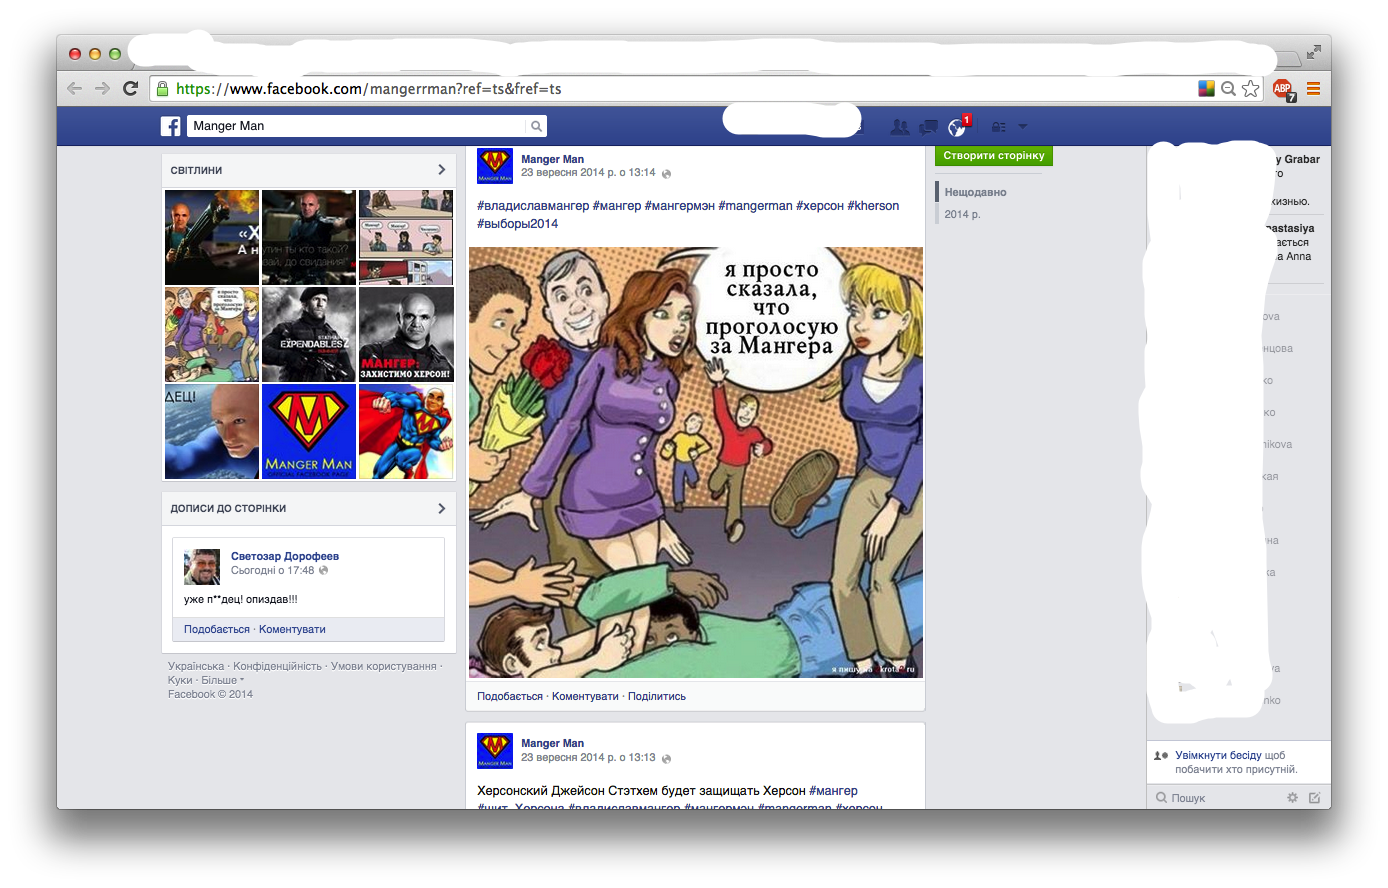Viewport: 1388px width, 888px height.
Task: Click the Светозар Дорофеев post timestamp Сьогодні о 17:48
Action: [x=273, y=570]
